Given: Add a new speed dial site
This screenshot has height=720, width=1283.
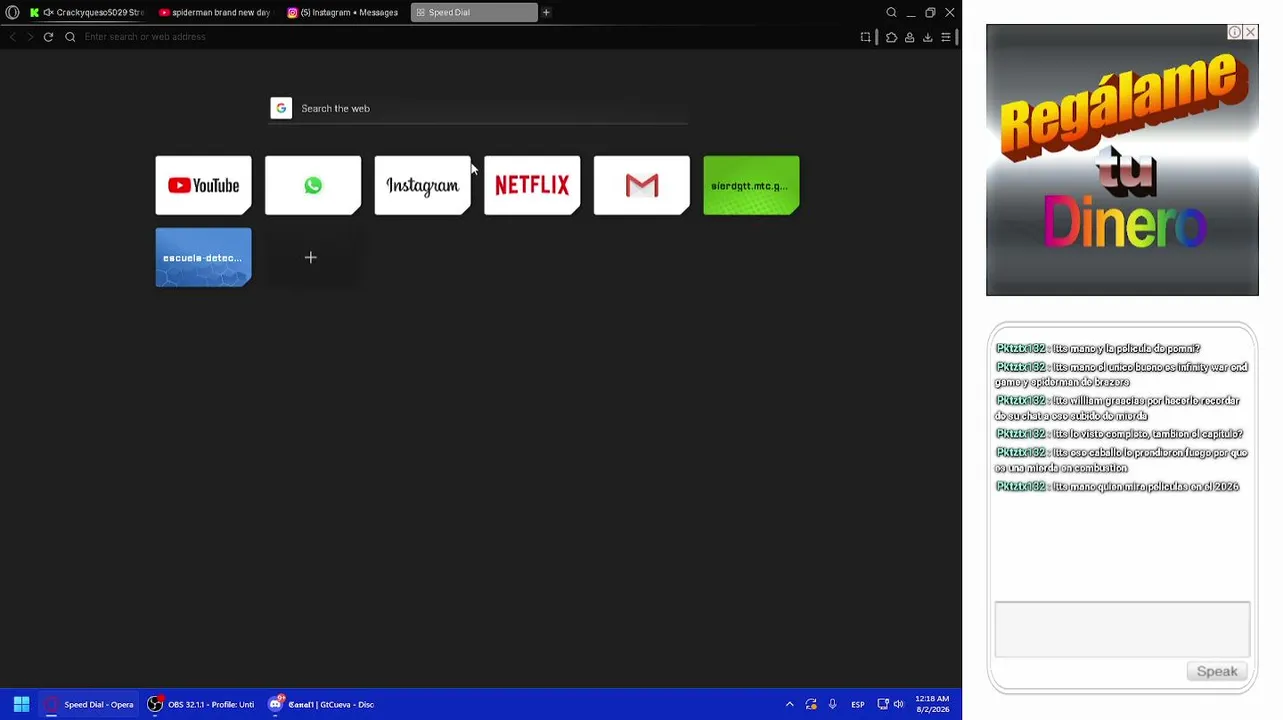Looking at the screenshot, I should tap(311, 257).
